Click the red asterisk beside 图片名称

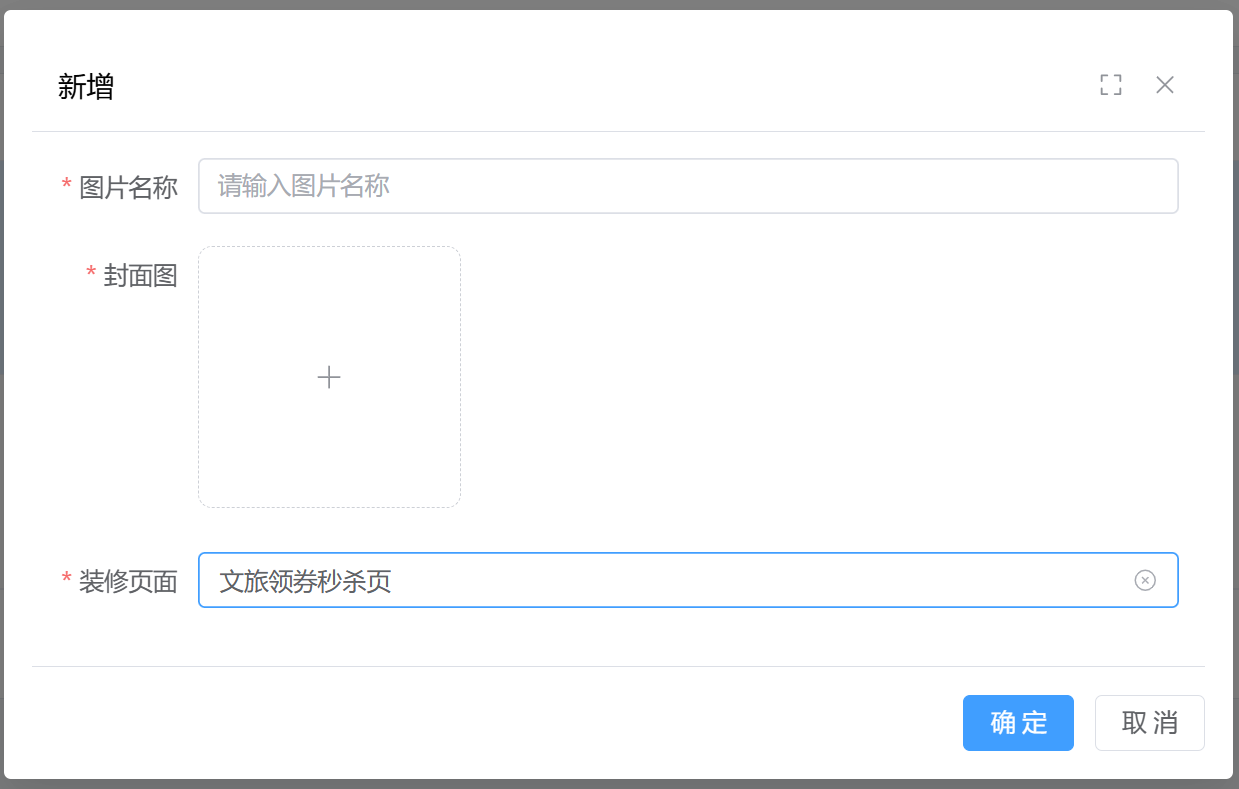[x=67, y=187]
